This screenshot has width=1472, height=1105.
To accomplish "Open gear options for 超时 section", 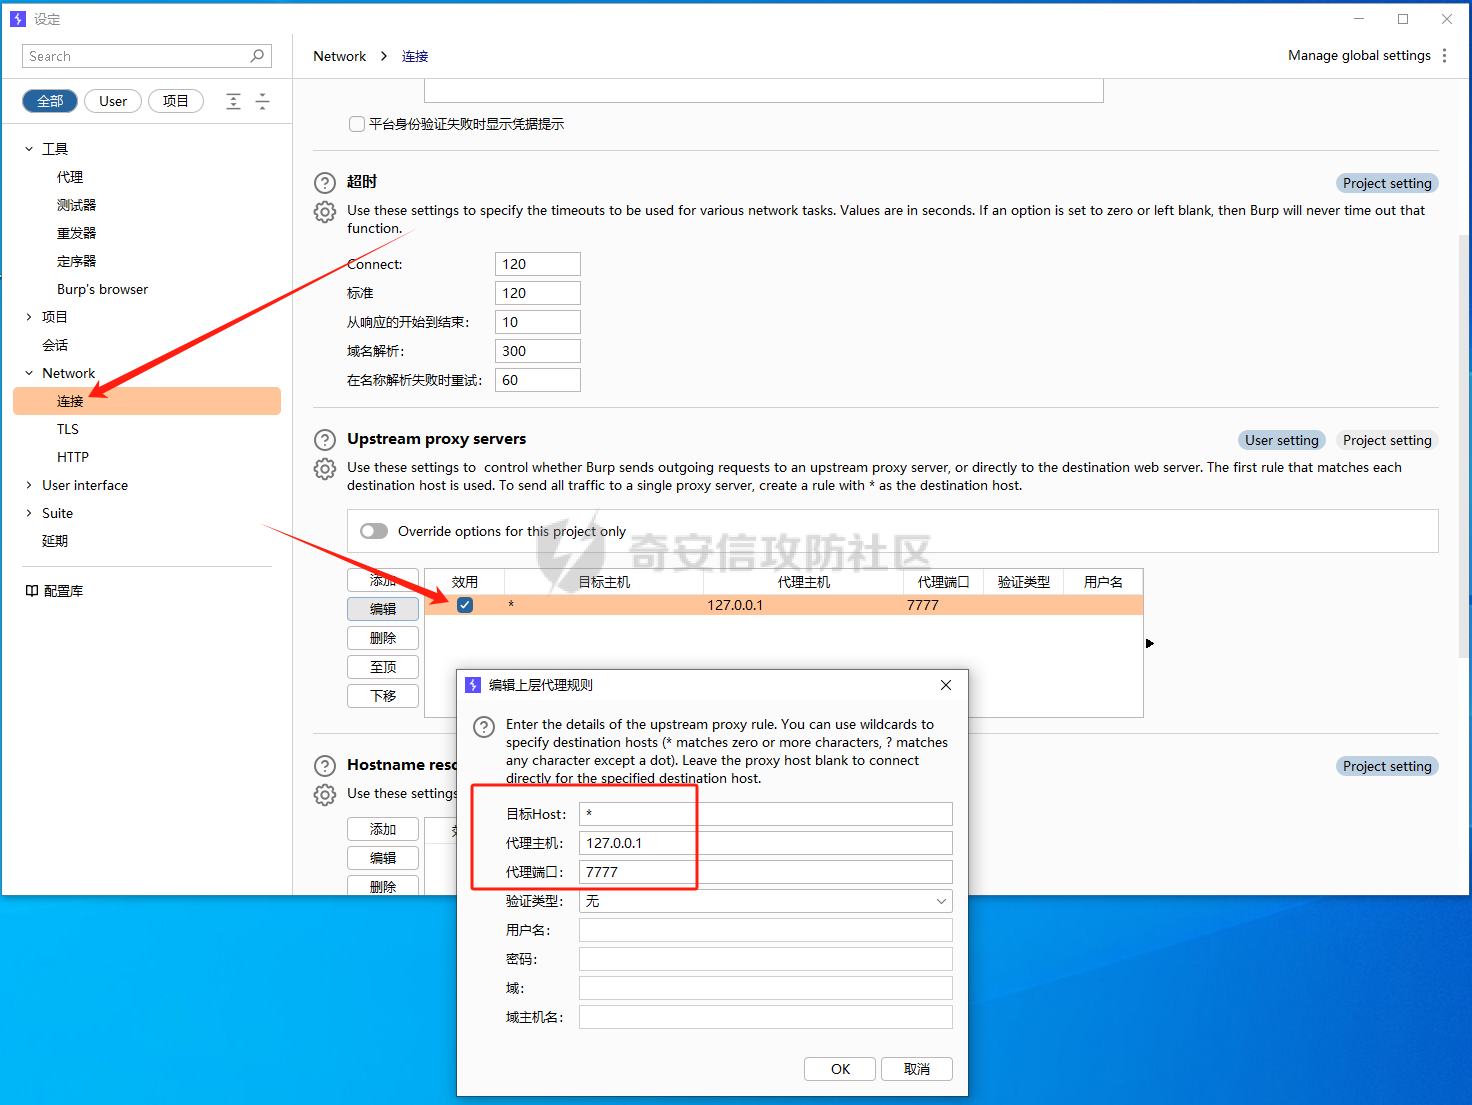I will point(325,212).
